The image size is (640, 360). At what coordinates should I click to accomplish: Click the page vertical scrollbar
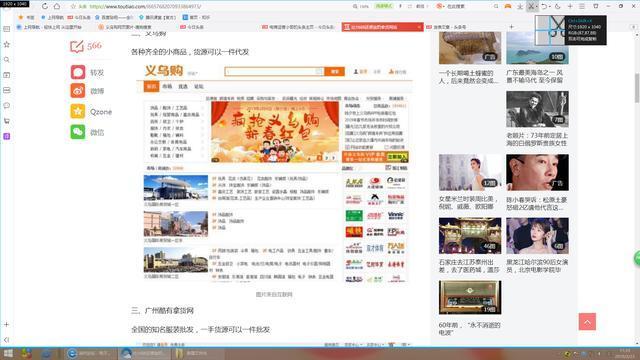pos(637,88)
